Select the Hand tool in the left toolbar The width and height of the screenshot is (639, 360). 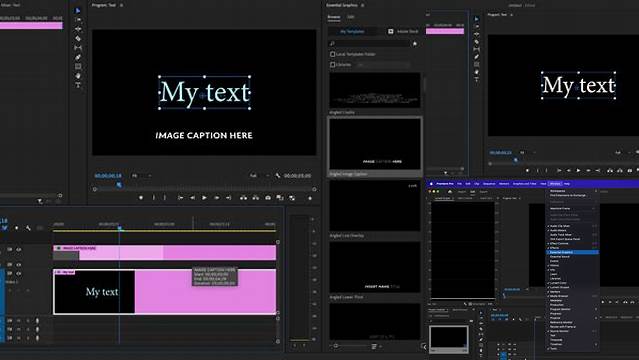78,76
